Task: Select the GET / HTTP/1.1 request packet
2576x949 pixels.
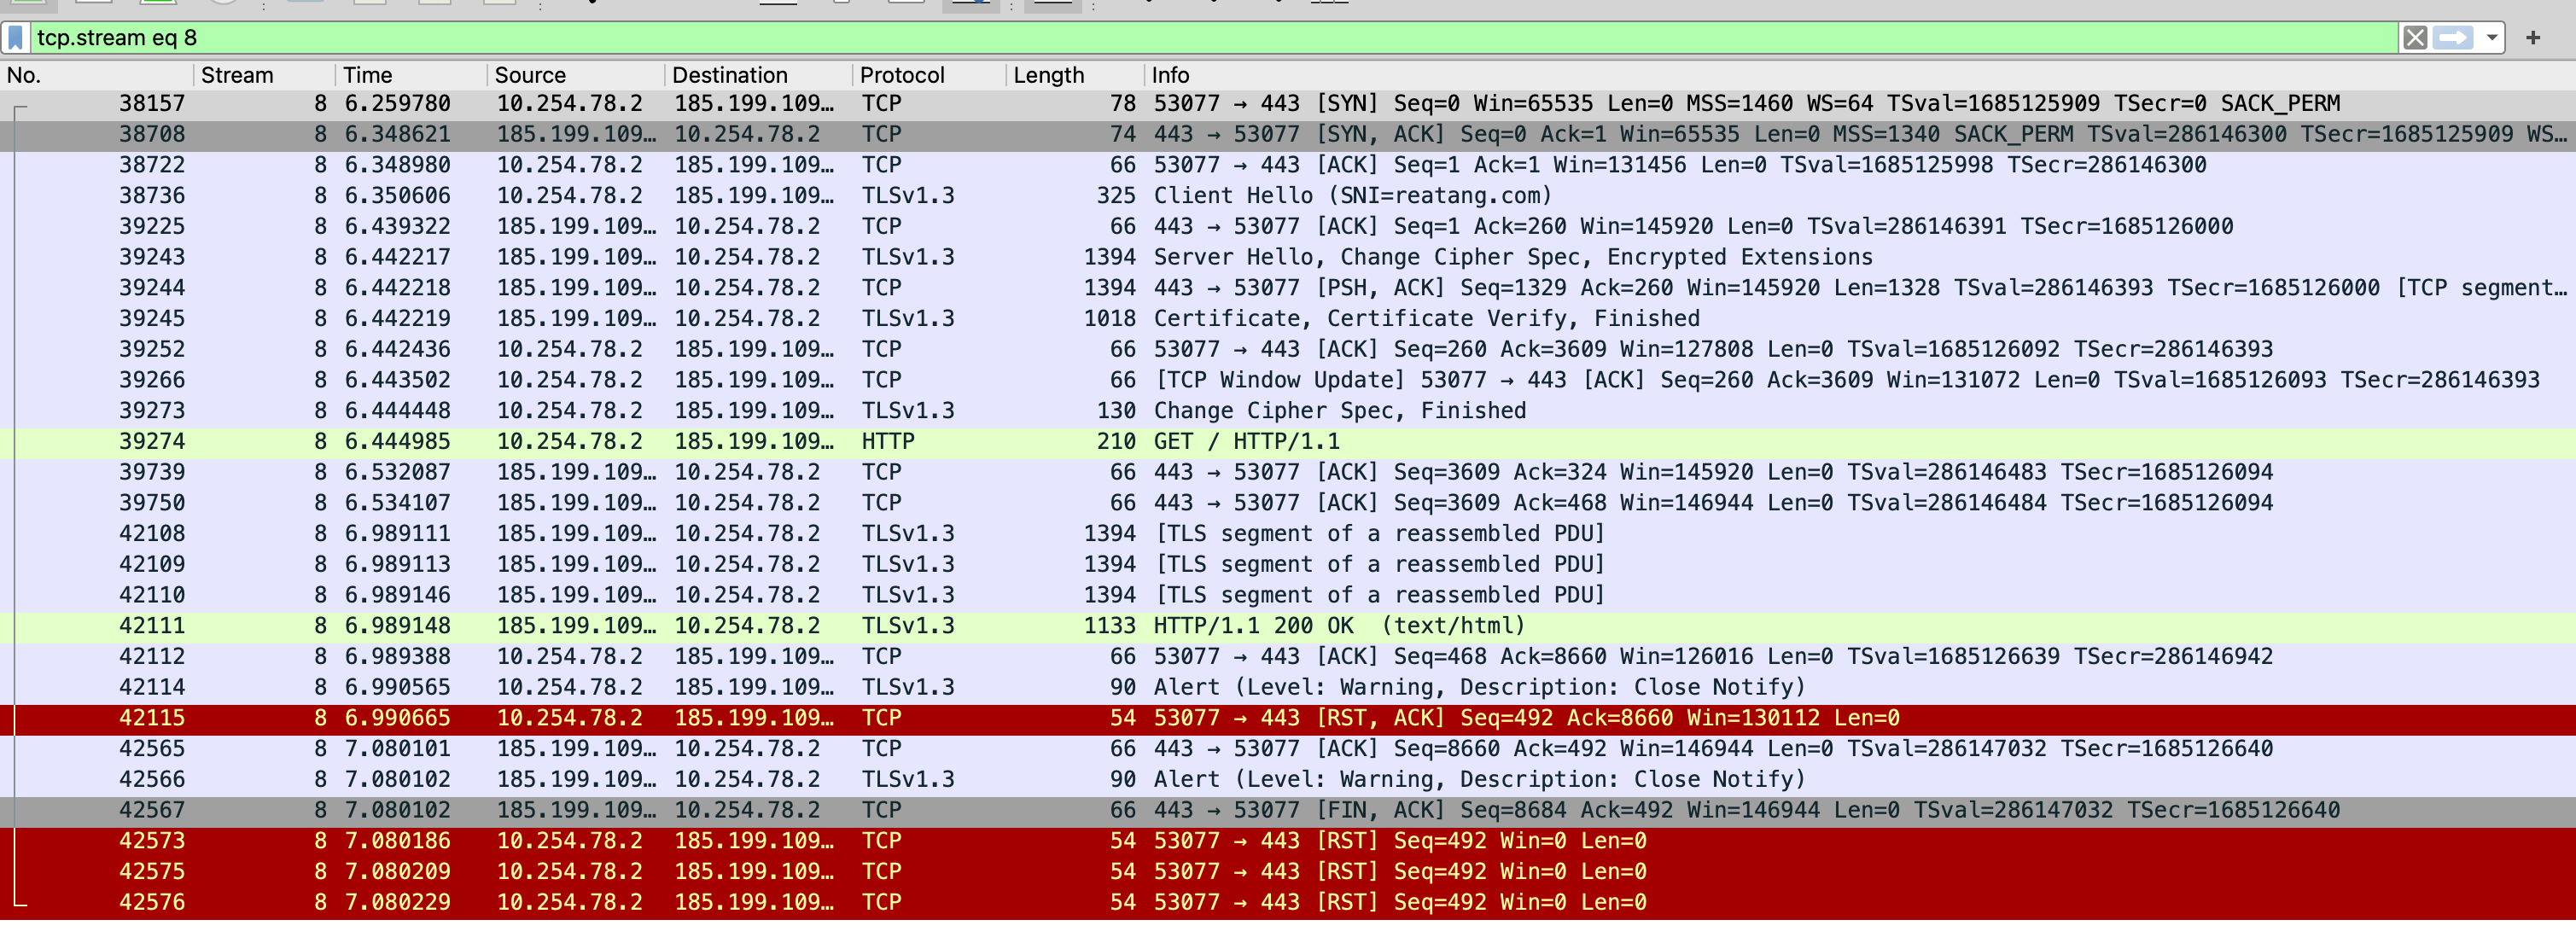Action: [x=1288, y=442]
